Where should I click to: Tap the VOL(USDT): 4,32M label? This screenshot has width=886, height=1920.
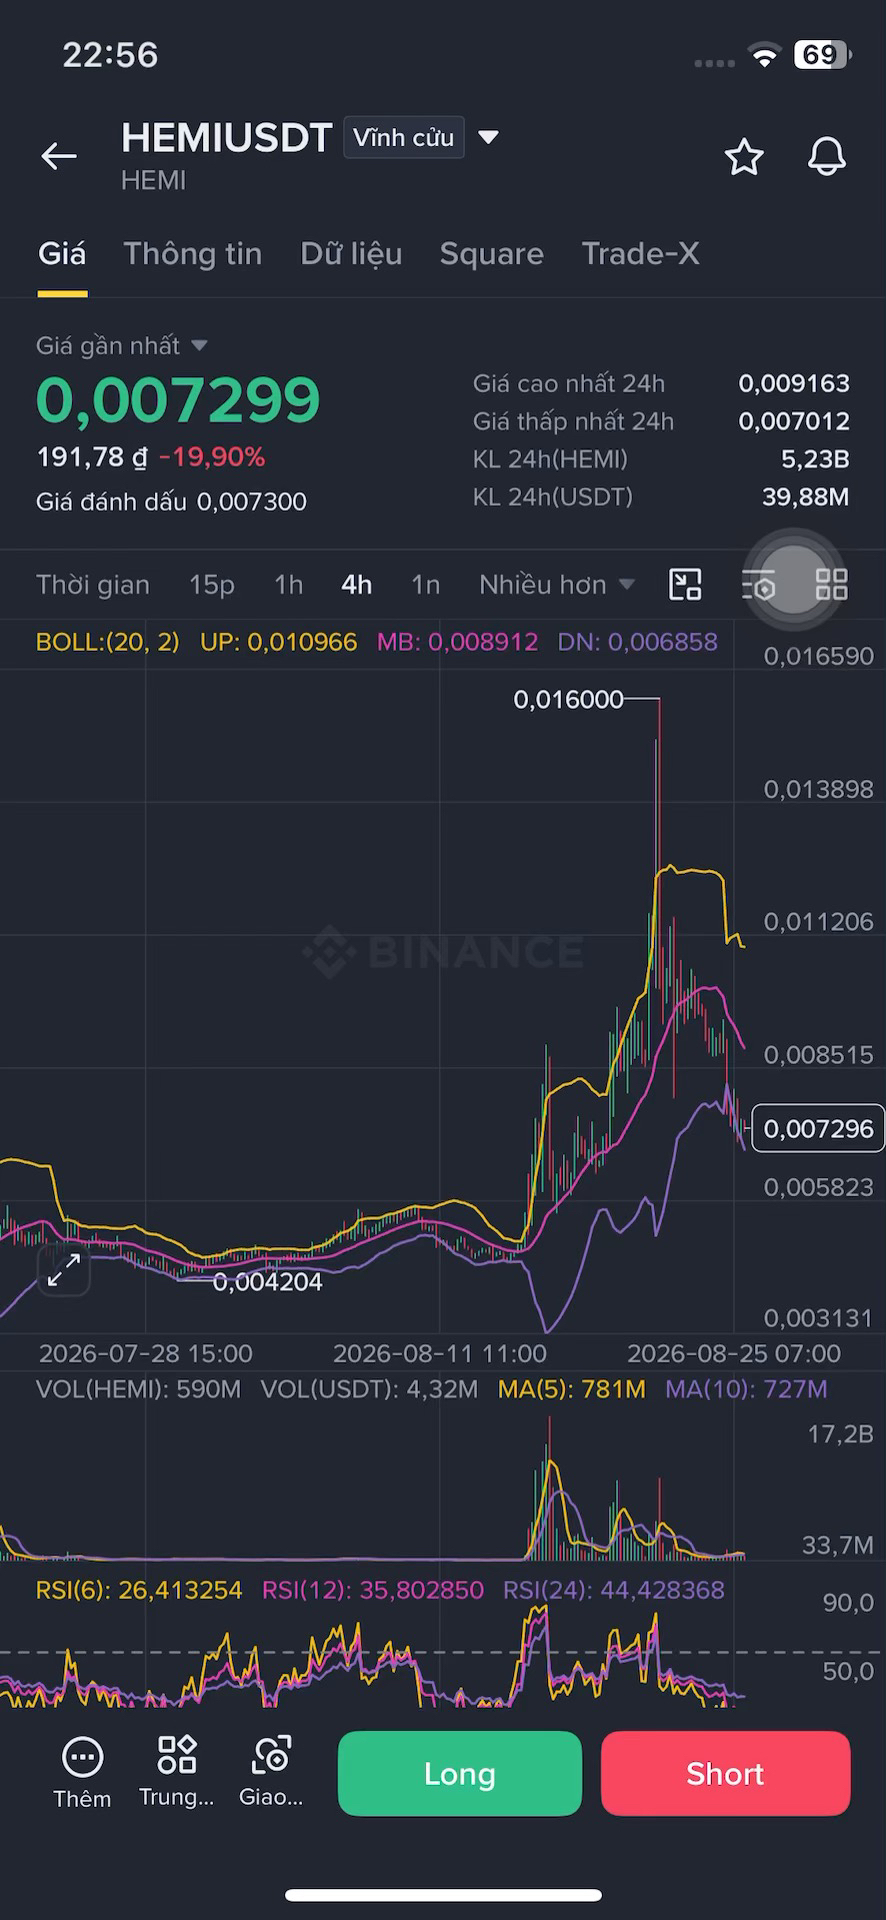coord(369,1389)
